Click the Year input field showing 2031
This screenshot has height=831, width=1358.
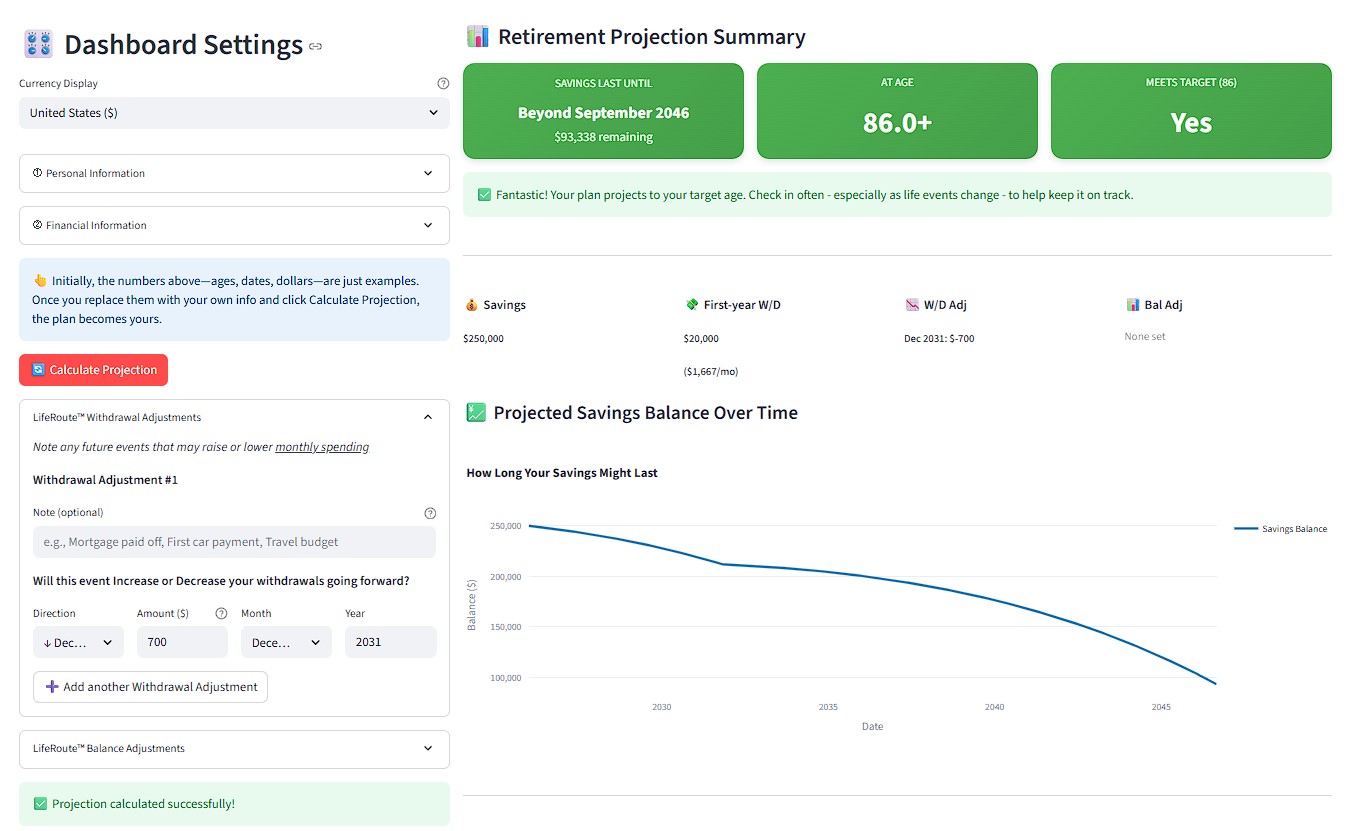(390, 643)
